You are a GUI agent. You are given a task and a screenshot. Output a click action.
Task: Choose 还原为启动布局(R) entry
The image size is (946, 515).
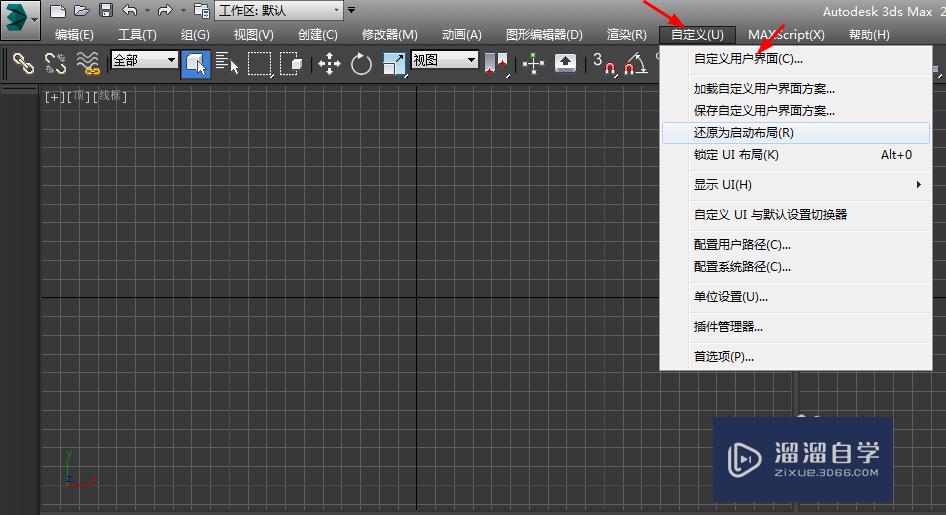[796, 133]
